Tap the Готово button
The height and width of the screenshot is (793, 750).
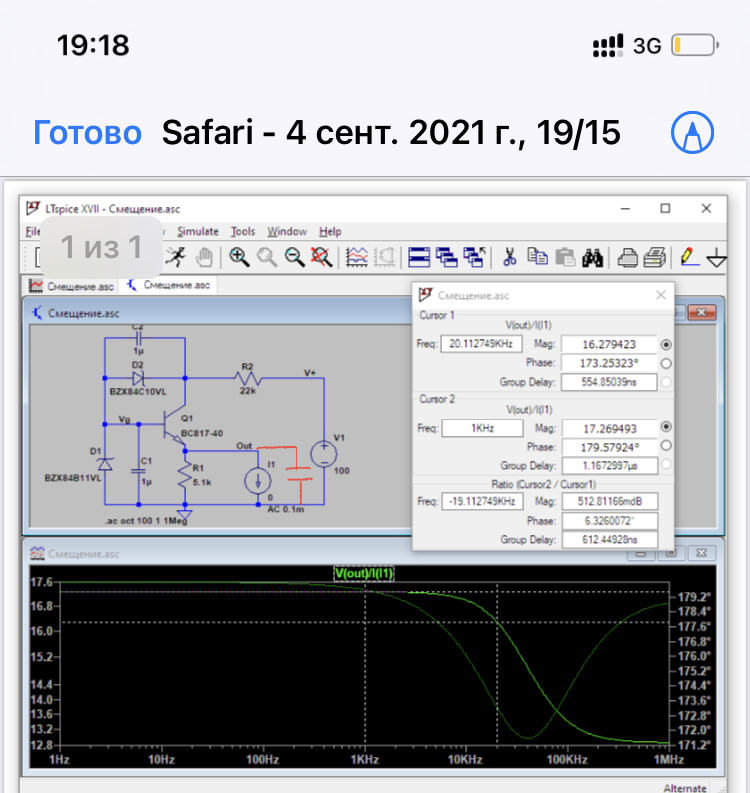pos(88,132)
